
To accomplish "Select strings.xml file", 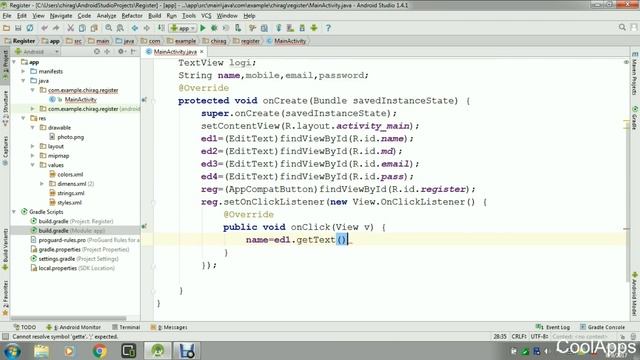I will coord(71,193).
